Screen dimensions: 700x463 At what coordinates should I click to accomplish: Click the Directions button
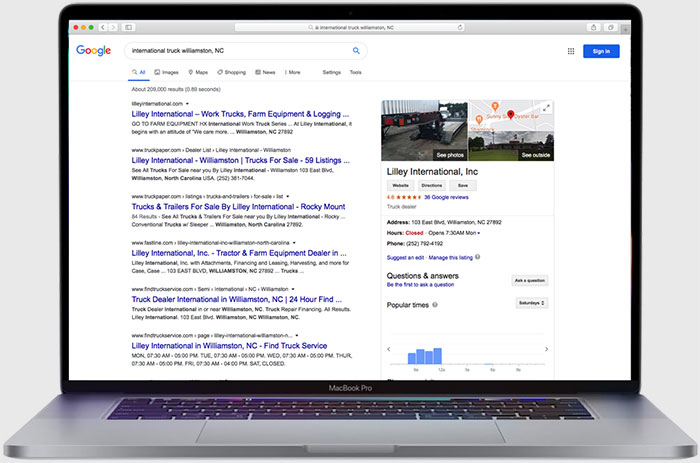432,185
